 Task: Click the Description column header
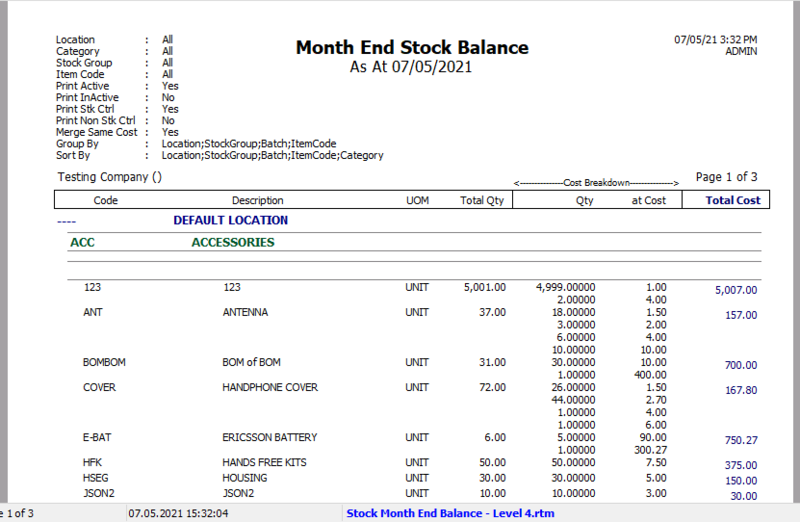coord(257,200)
